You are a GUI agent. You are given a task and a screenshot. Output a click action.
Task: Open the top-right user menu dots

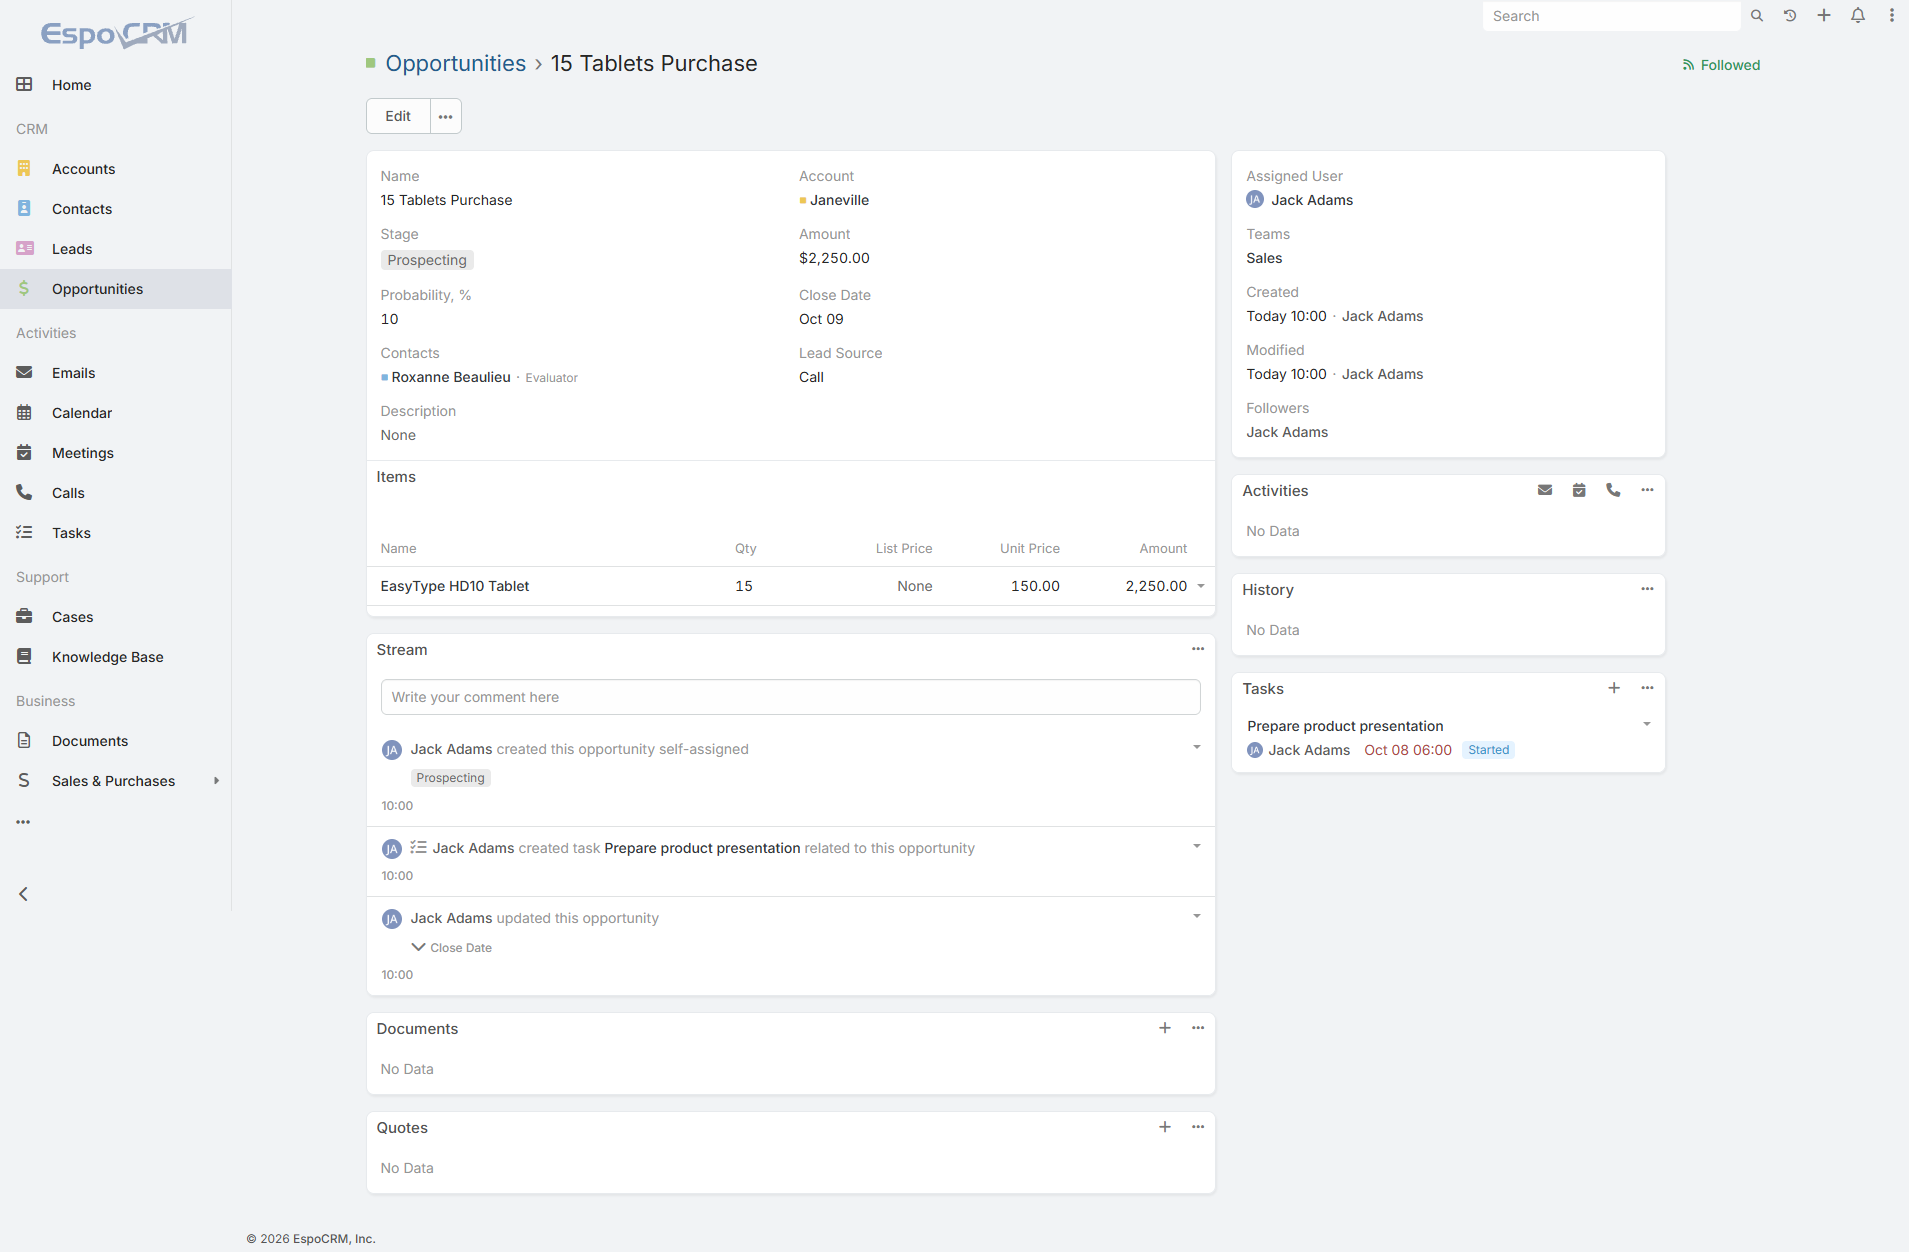pyautogui.click(x=1892, y=16)
